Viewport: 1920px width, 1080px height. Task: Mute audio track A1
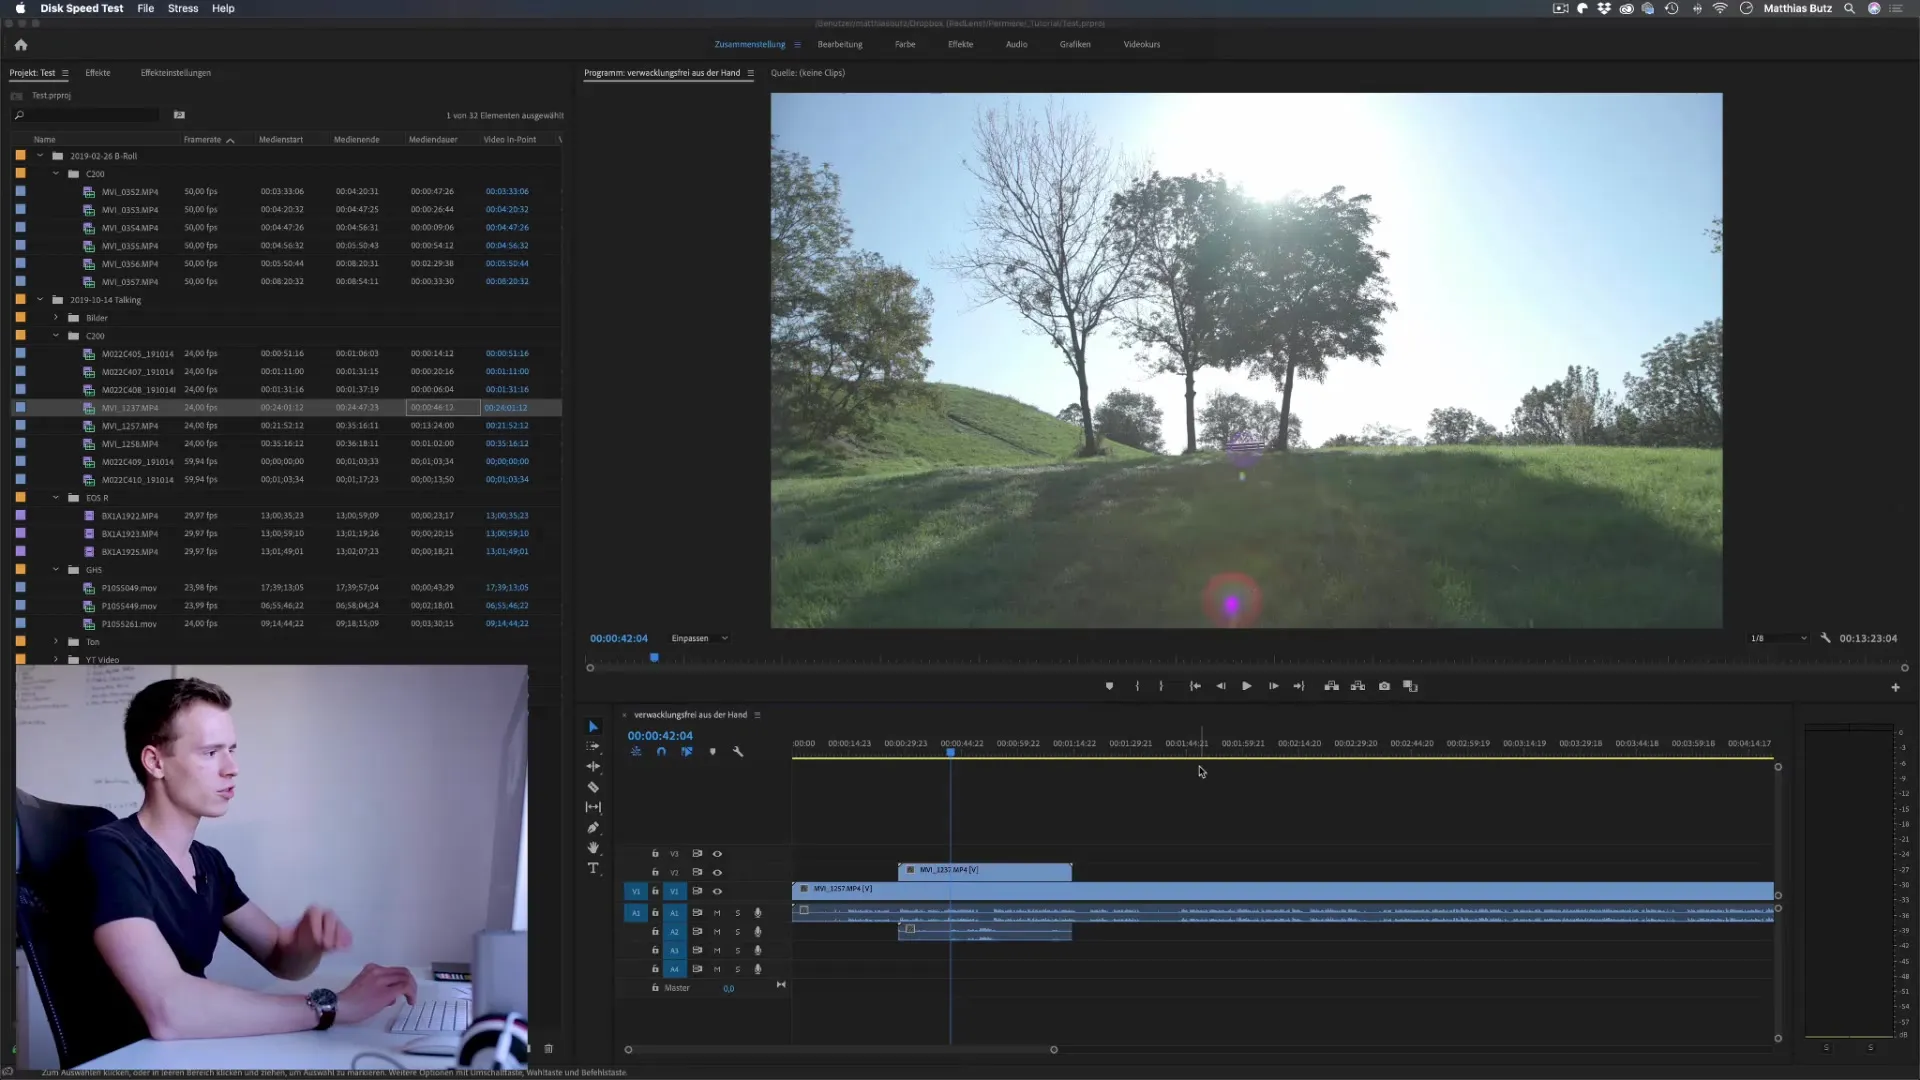pos(717,913)
